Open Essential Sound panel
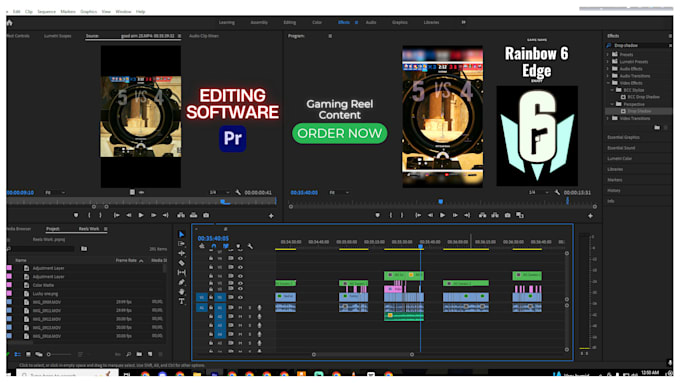This screenshot has height=383, width=680. 621,148
